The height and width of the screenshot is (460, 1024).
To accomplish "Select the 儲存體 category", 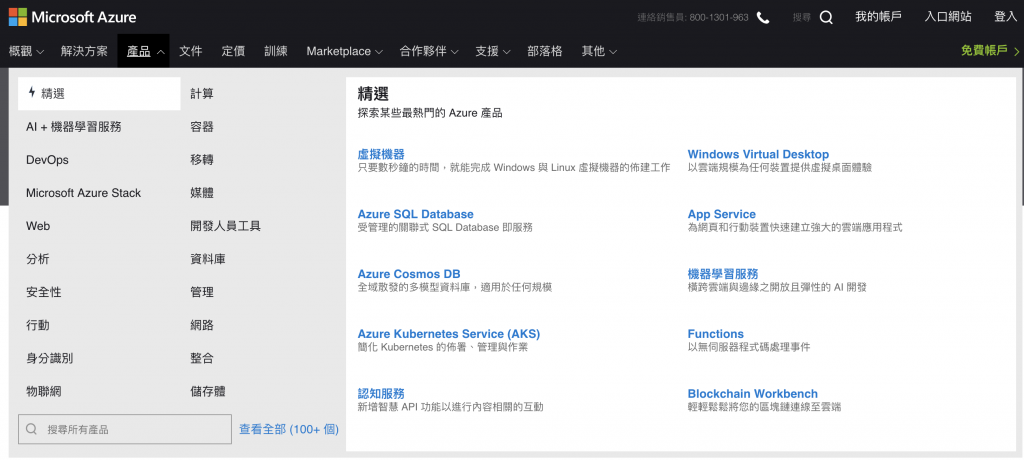I will point(208,391).
